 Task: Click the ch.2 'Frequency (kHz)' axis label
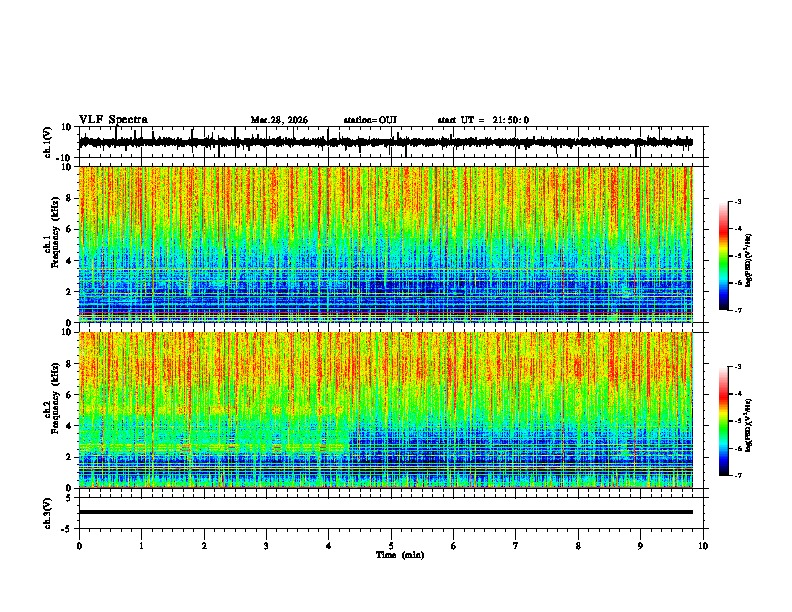(x=55, y=398)
